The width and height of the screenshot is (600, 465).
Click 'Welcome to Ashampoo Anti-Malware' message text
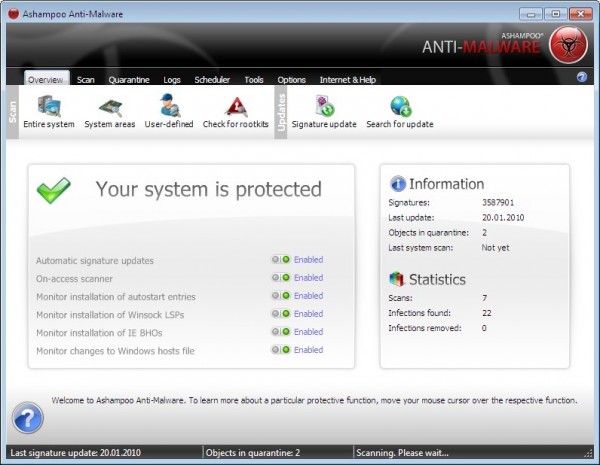[314, 400]
